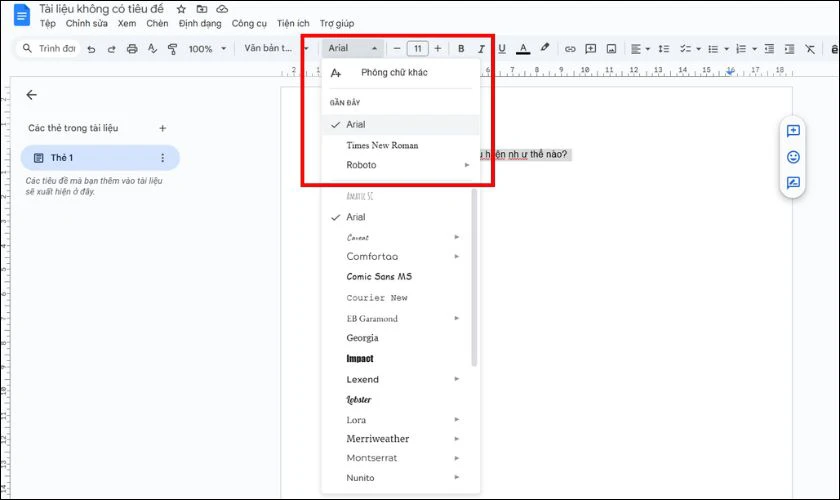Open the Công cụ menu
This screenshot has width=840, height=500.
pyautogui.click(x=249, y=23)
